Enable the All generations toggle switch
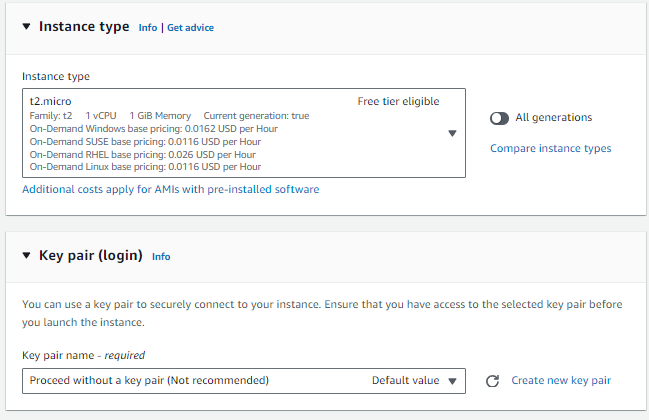Viewport: 649px width, 420px height. (x=500, y=118)
